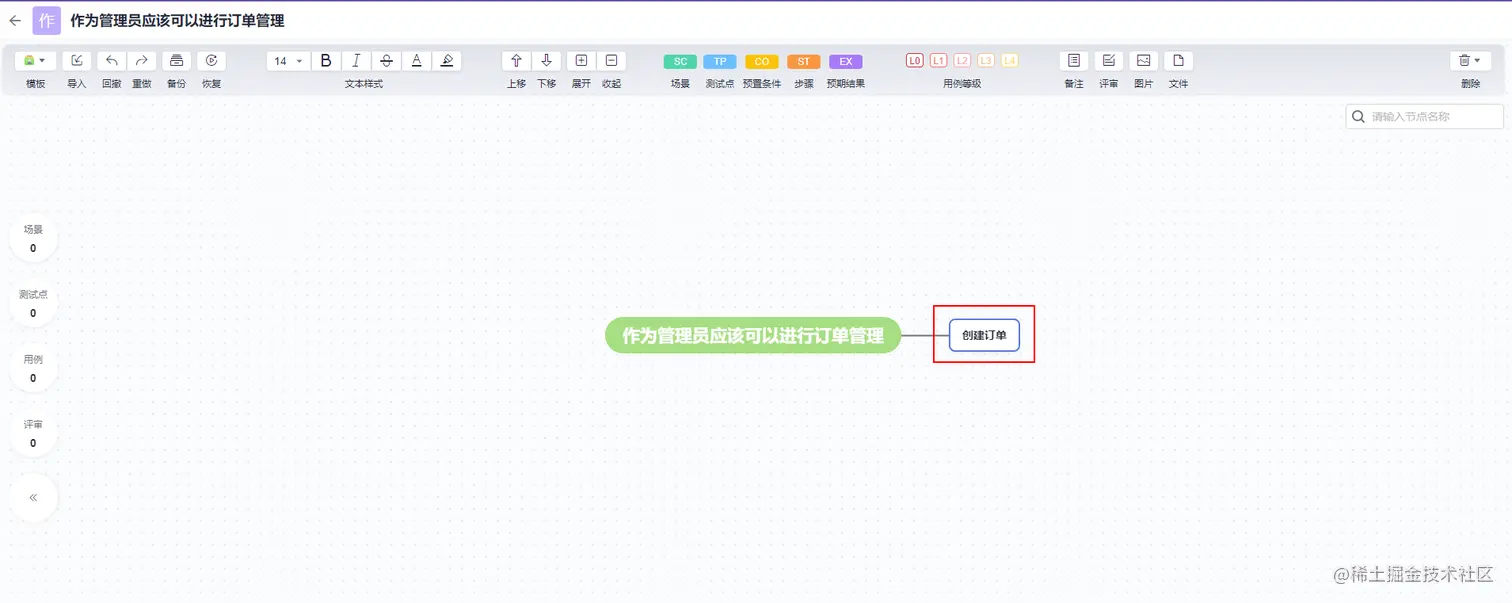The image size is (1512, 603).
Task: Move node down with 下移 arrow
Action: point(546,61)
